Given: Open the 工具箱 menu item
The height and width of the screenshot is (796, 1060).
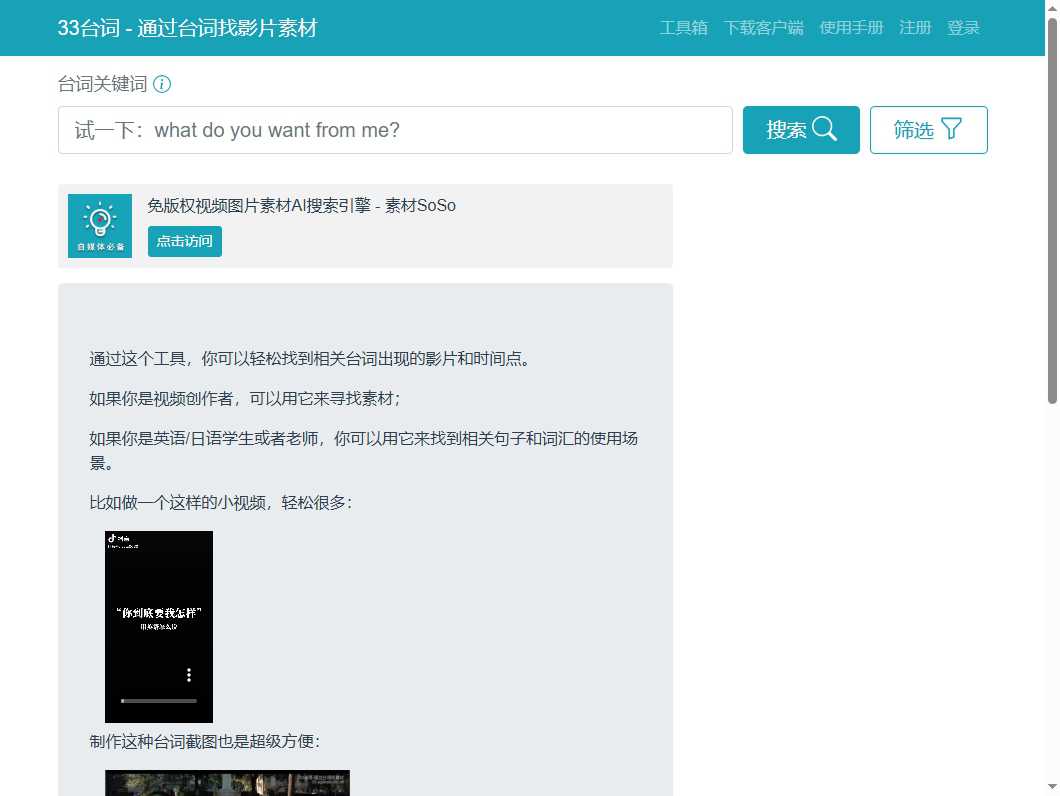Looking at the screenshot, I should tap(683, 28).
